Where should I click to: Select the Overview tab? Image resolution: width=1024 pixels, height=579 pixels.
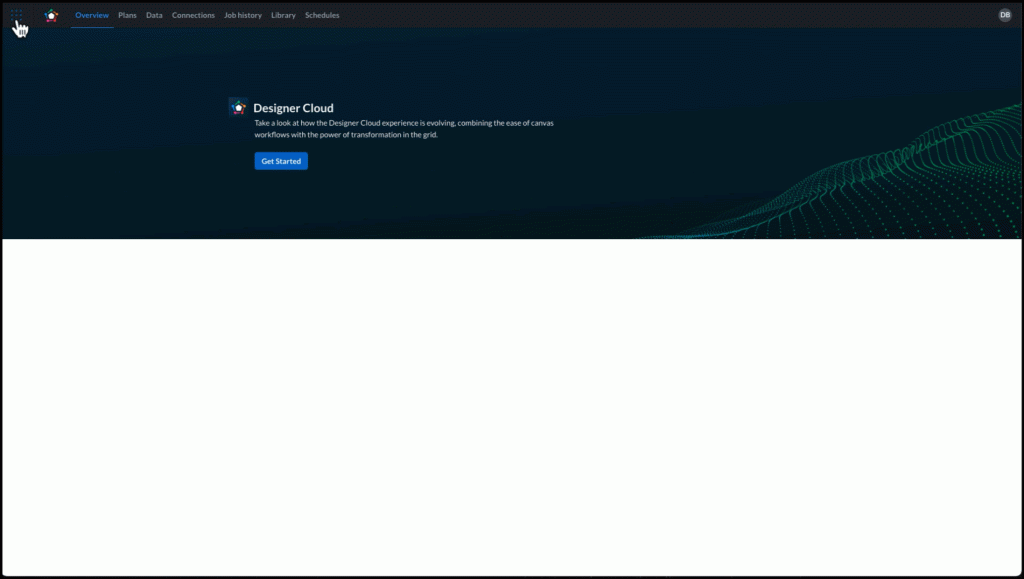92,15
